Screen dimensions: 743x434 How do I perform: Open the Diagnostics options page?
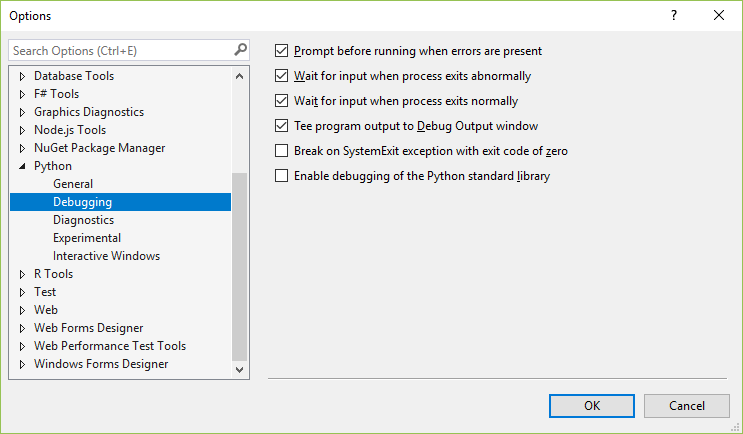pos(83,220)
